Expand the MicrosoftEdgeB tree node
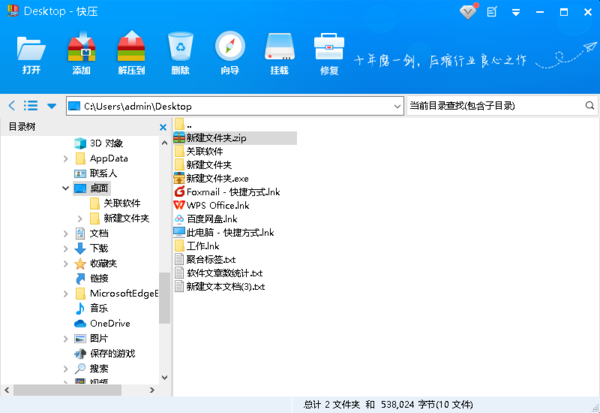Viewport: 600px width, 413px height. pos(65,294)
